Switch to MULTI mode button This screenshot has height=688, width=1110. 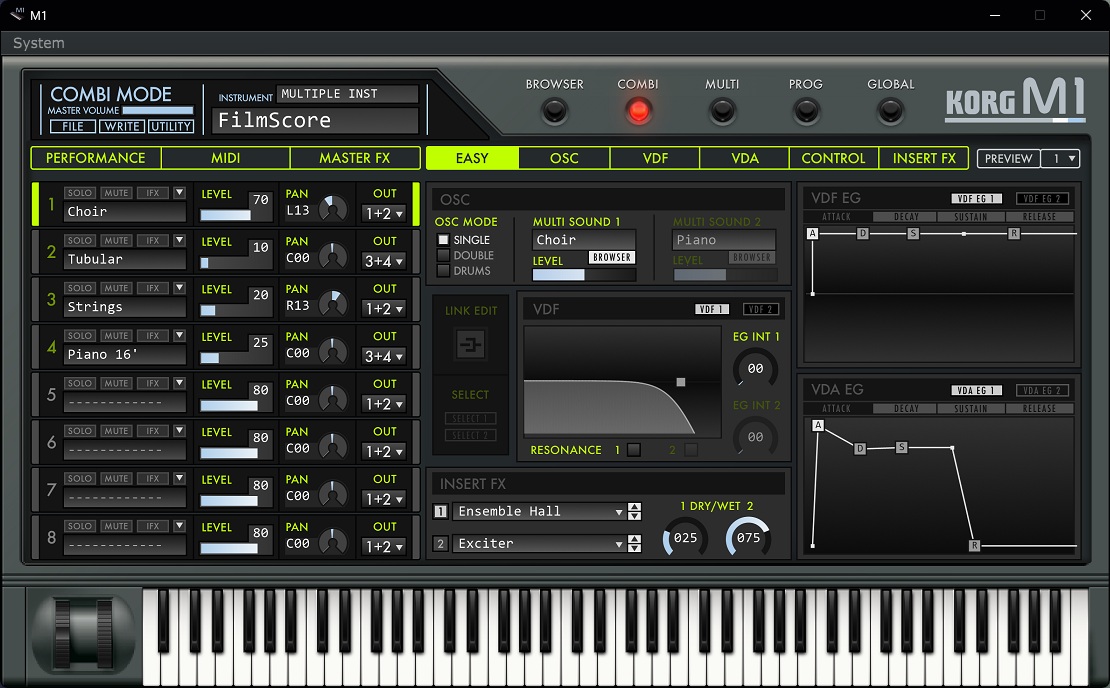(x=722, y=111)
